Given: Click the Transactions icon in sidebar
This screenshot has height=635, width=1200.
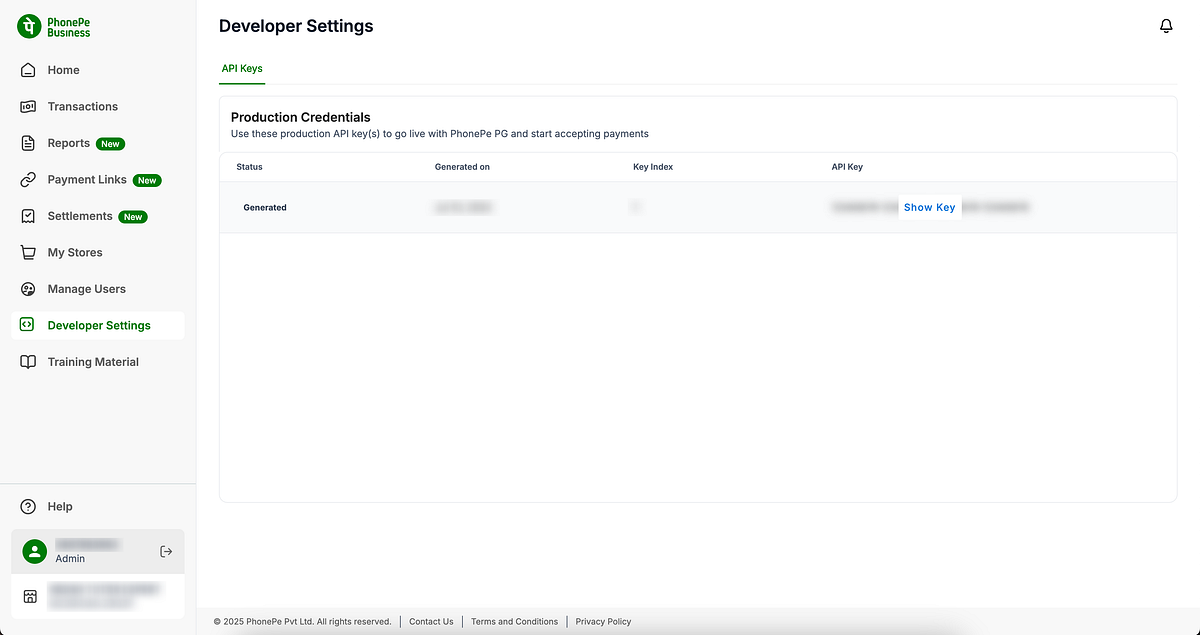Looking at the screenshot, I should (28, 106).
